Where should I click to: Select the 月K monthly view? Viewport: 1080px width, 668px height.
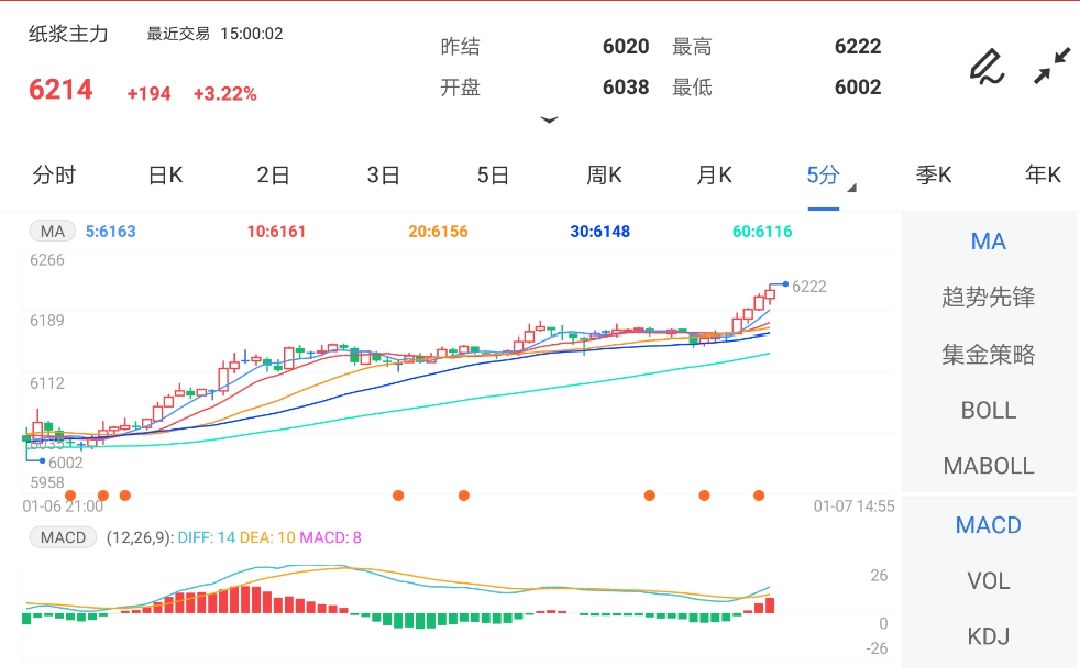pos(712,174)
